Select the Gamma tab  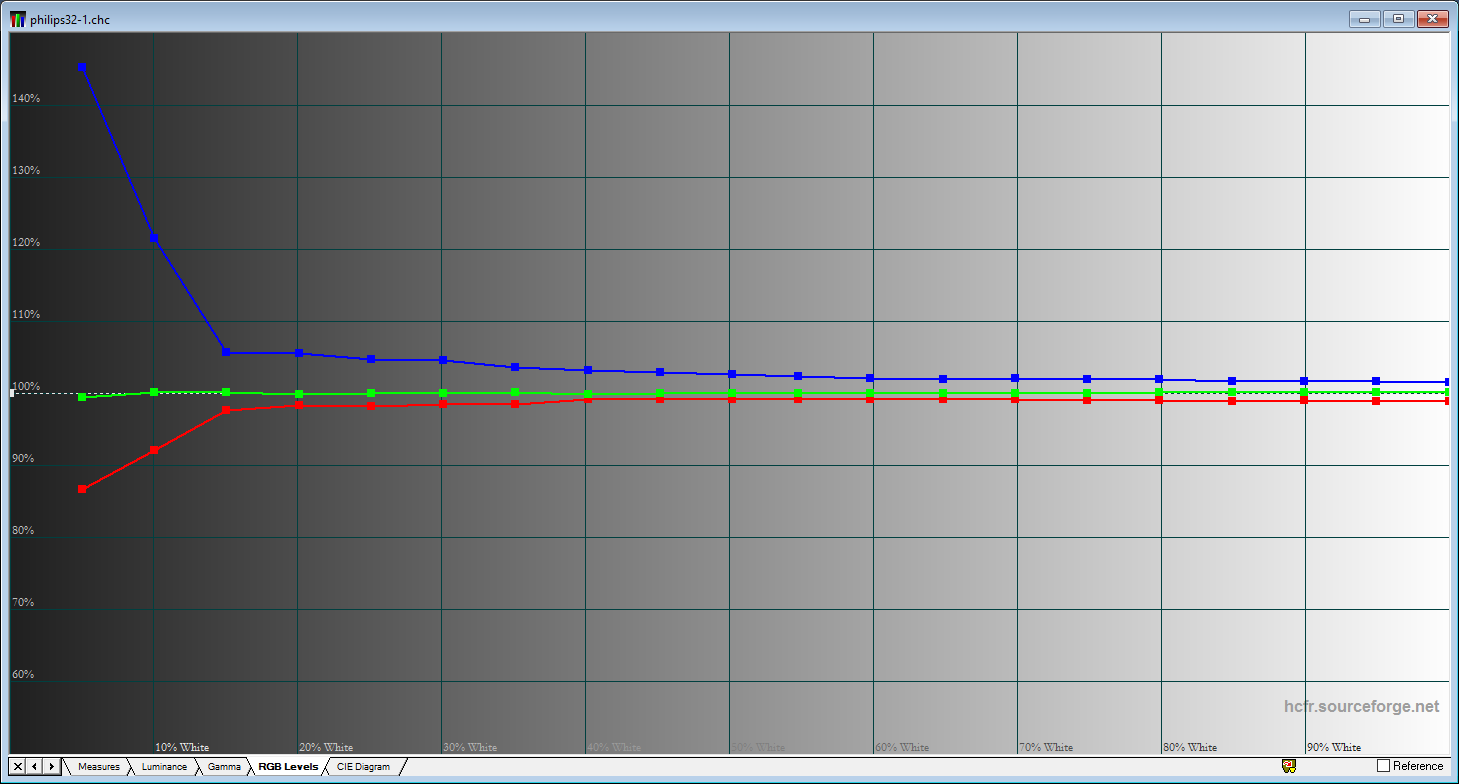pyautogui.click(x=224, y=767)
